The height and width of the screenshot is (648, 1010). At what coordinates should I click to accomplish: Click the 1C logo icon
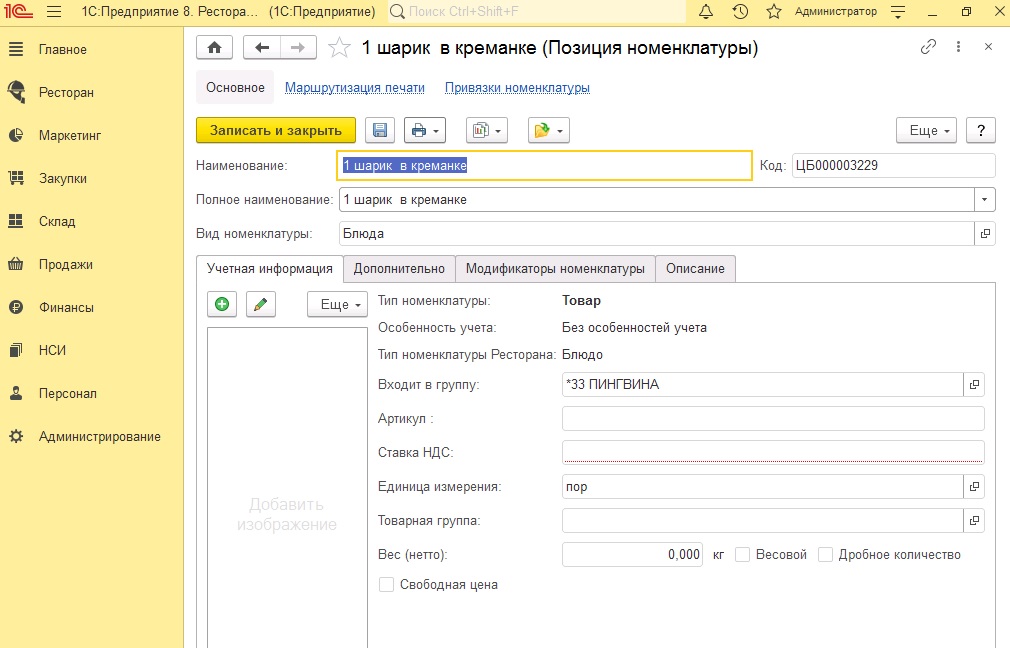[x=18, y=12]
